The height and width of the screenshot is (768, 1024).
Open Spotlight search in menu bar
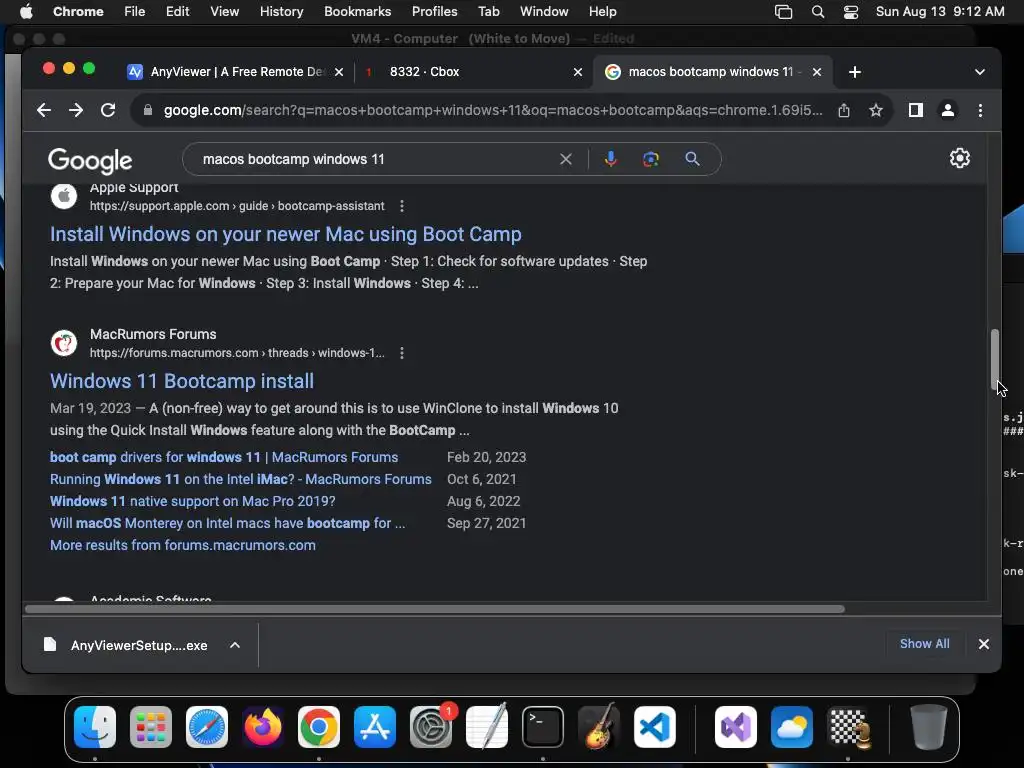click(818, 12)
